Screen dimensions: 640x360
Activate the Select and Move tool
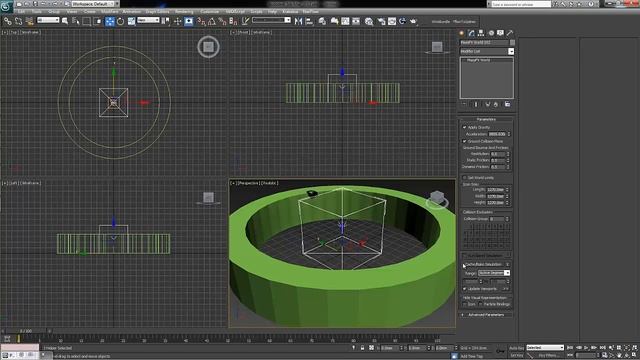pos(109,21)
